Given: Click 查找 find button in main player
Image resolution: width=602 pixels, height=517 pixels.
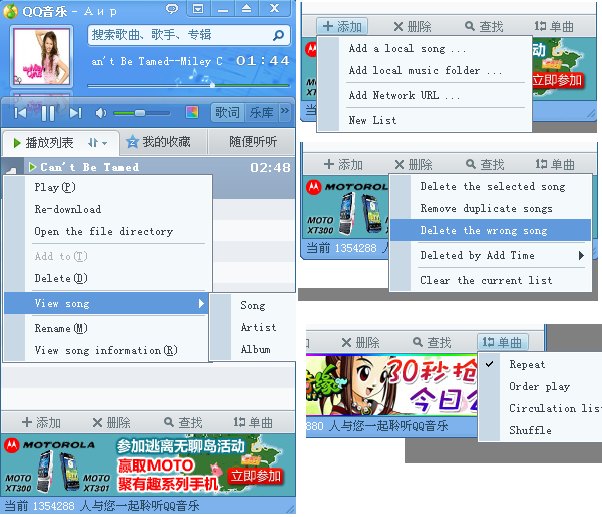Looking at the screenshot, I should point(183,423).
